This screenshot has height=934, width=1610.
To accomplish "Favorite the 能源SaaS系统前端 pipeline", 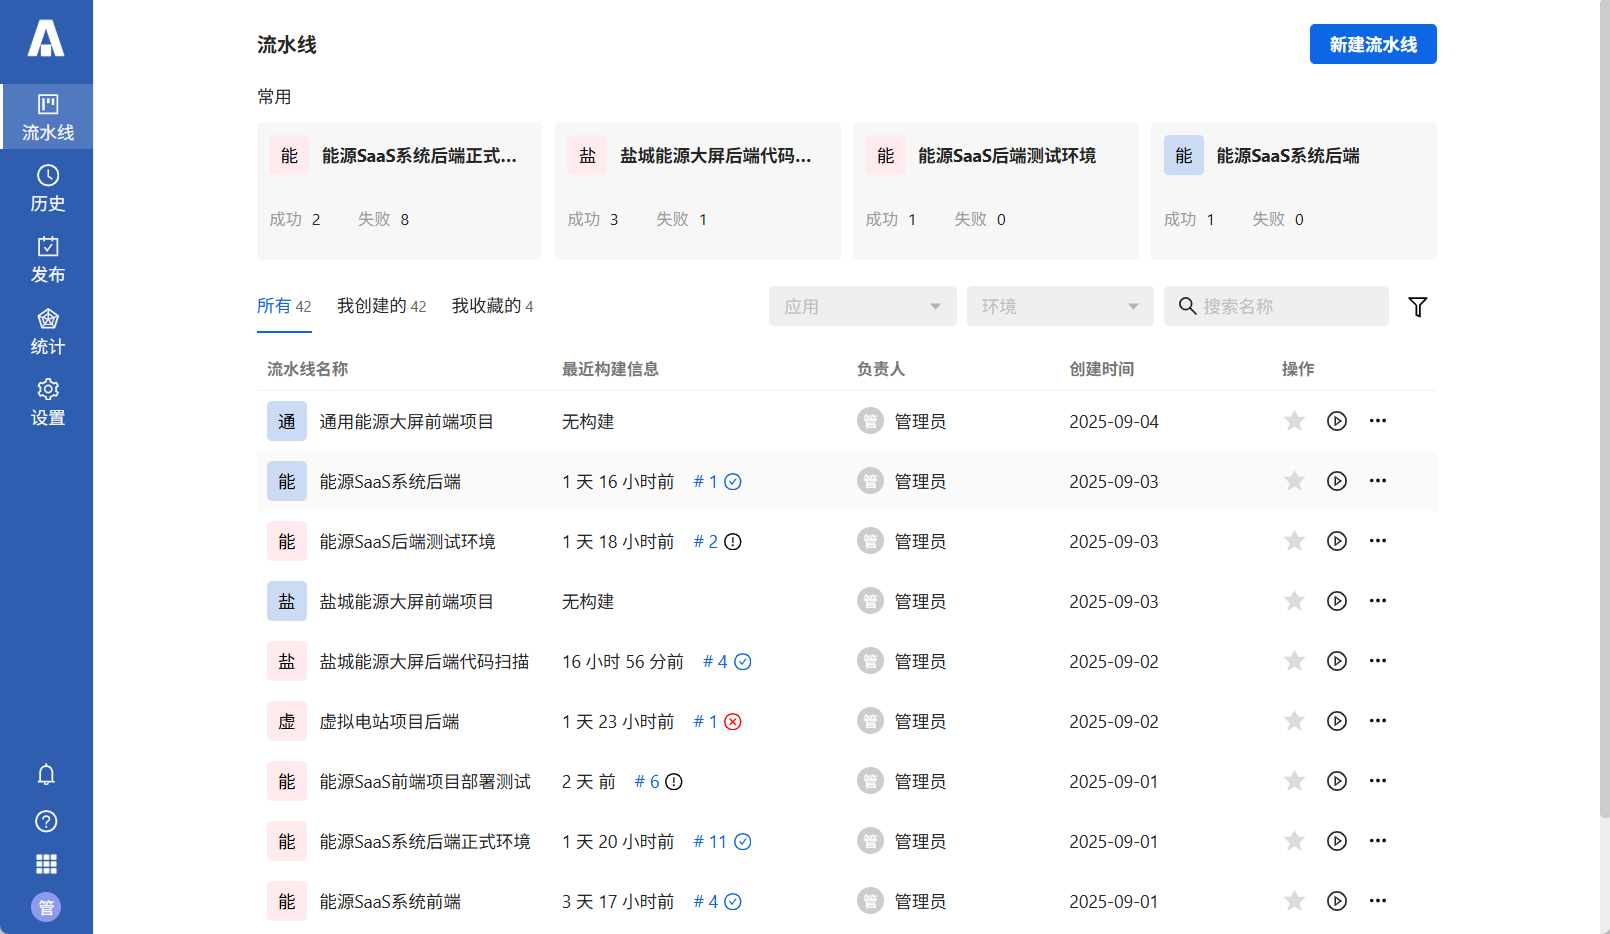I will click(x=1294, y=901).
